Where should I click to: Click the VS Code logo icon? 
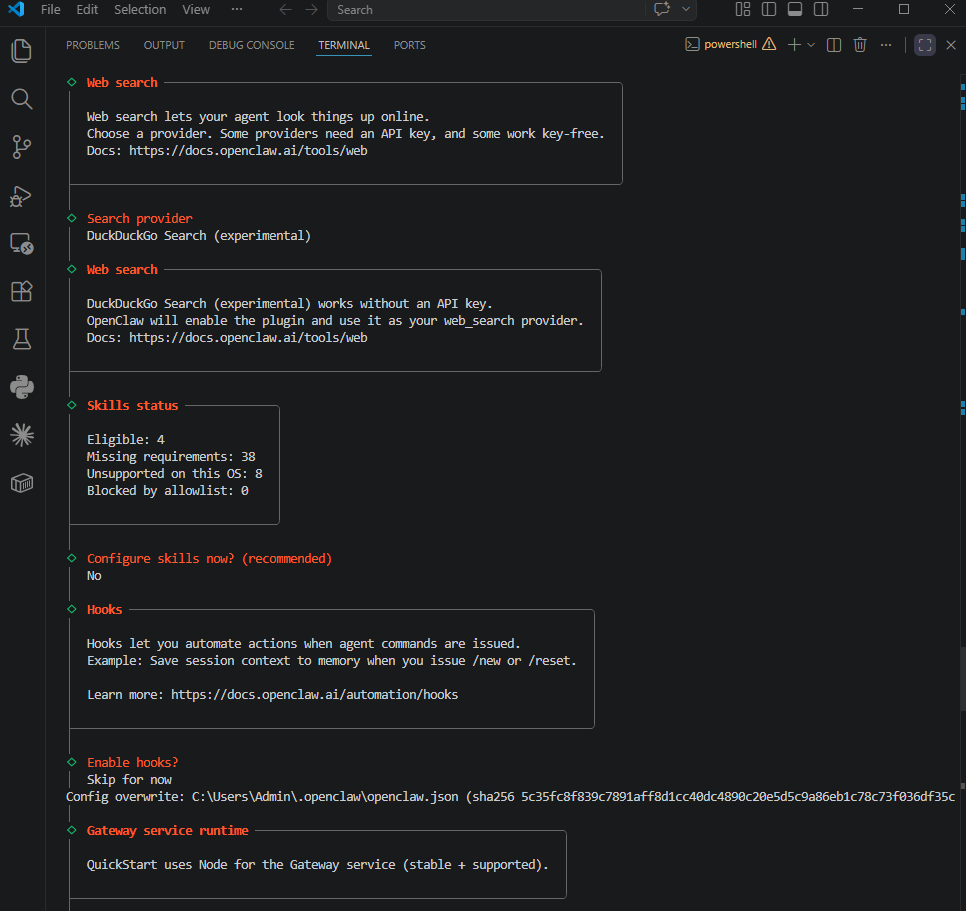tap(16, 9)
